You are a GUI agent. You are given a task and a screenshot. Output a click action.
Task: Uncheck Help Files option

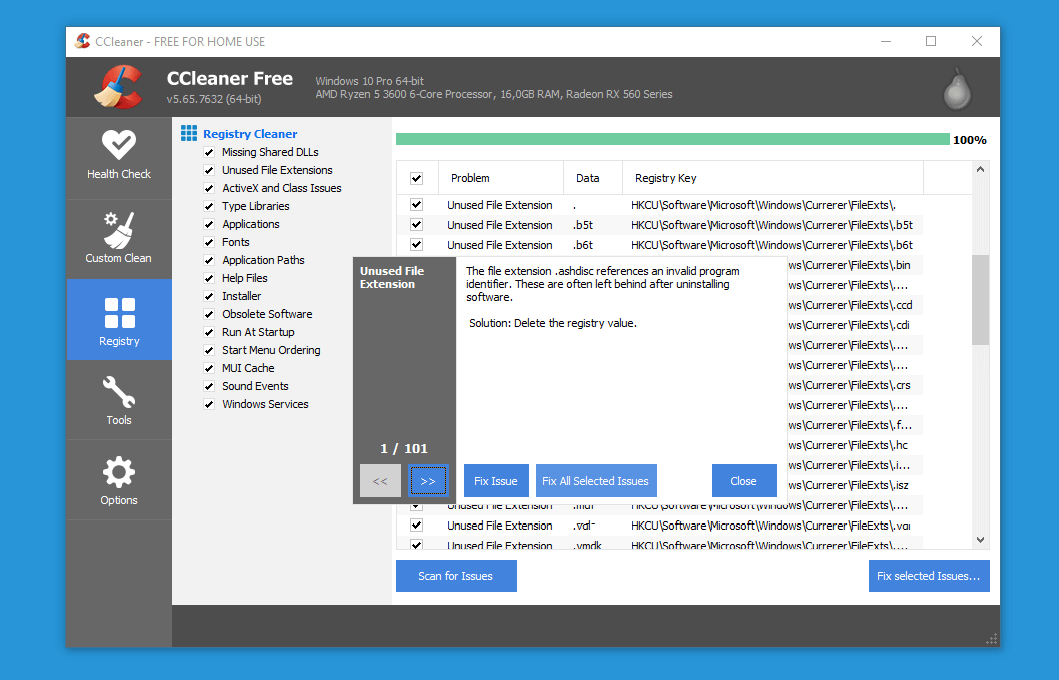coord(209,278)
